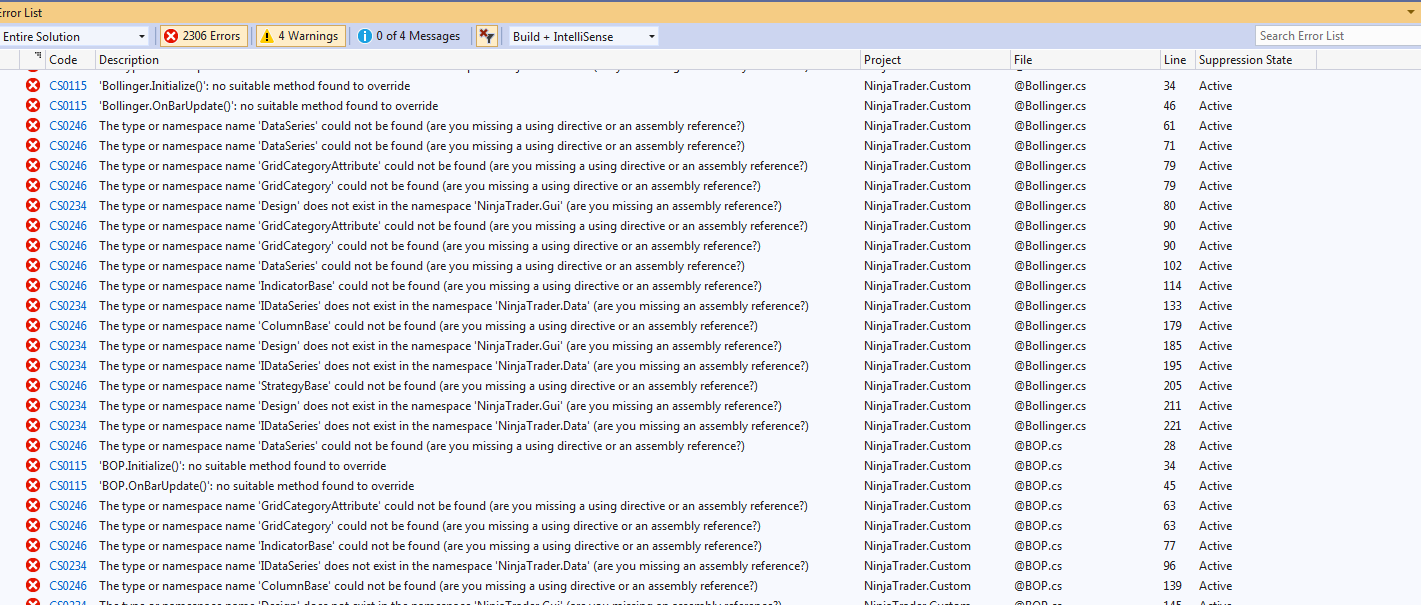Click the clear all filters icon
Image resolution: width=1421 pixels, height=605 pixels.
486,36
